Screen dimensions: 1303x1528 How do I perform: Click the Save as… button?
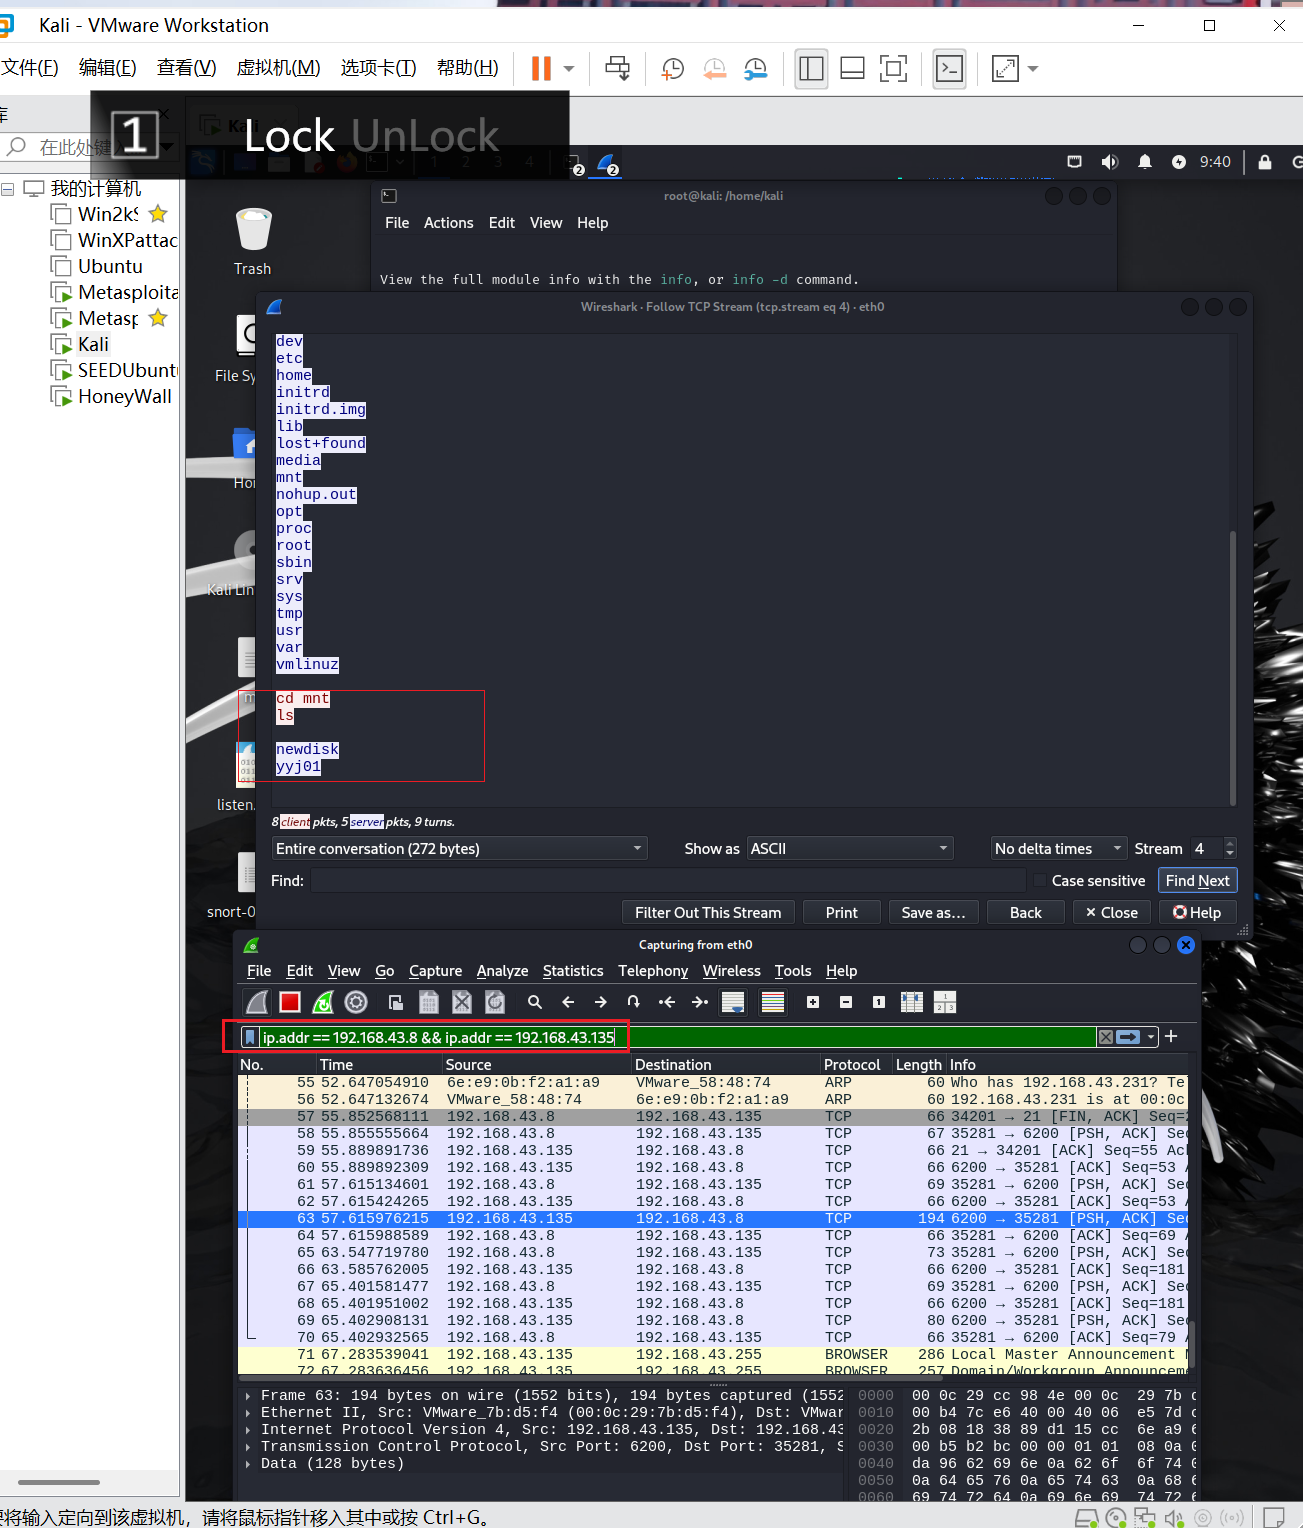933,913
